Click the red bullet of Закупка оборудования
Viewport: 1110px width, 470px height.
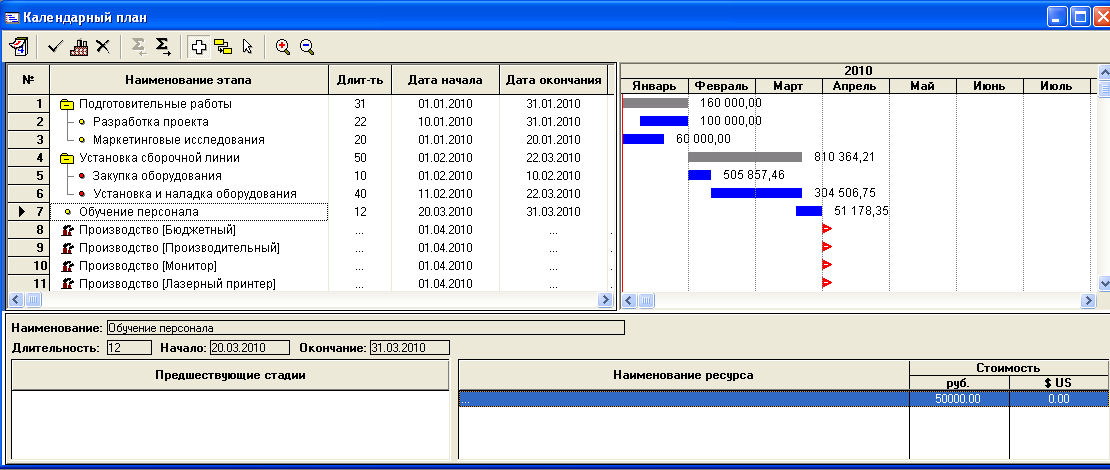pos(81,176)
